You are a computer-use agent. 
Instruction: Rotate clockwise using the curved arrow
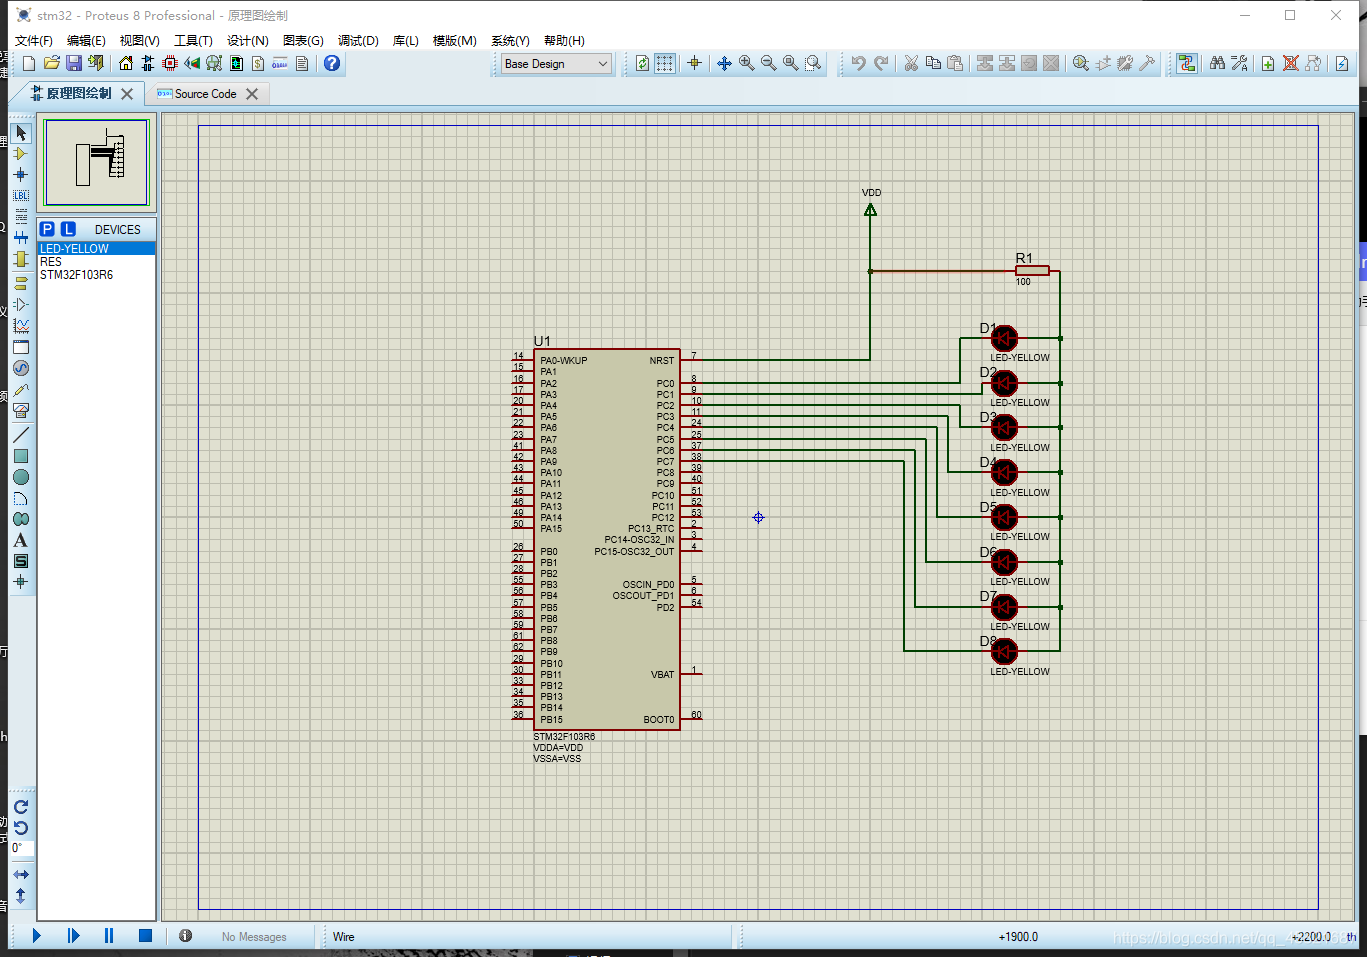point(21,807)
